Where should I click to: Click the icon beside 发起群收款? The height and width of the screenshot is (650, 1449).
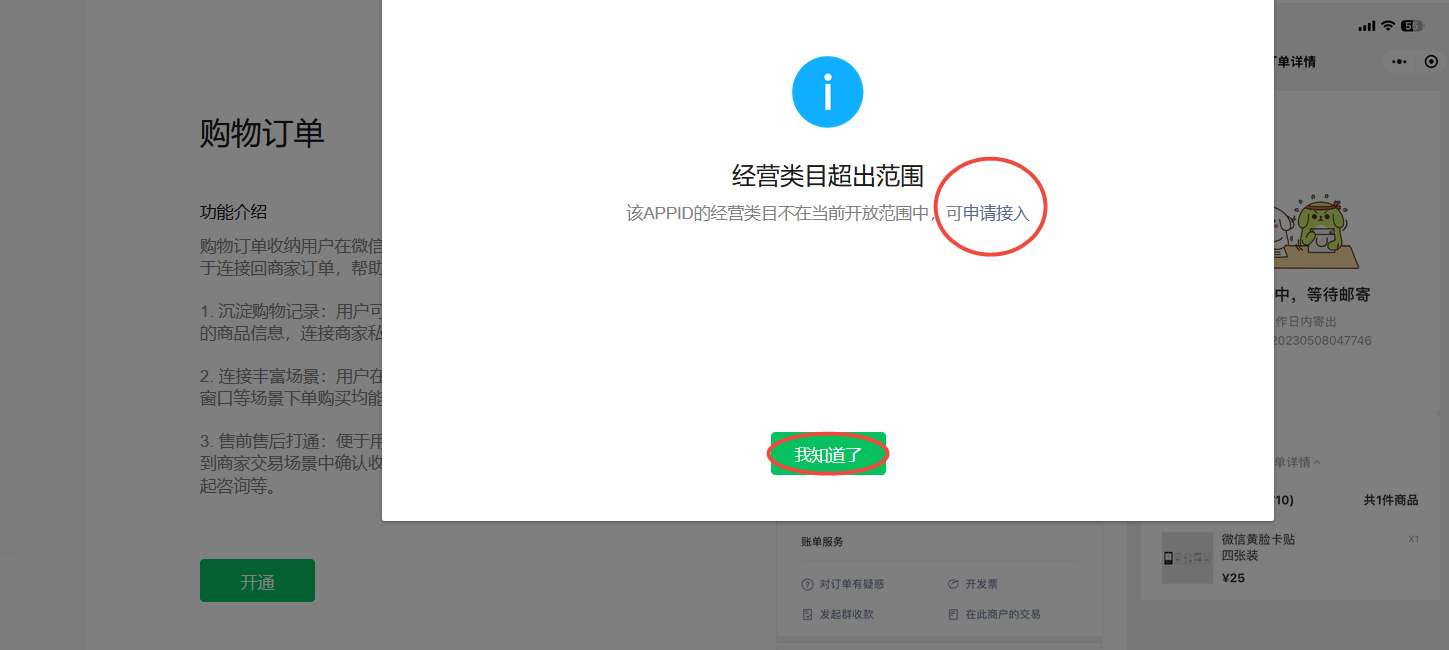pos(807,614)
